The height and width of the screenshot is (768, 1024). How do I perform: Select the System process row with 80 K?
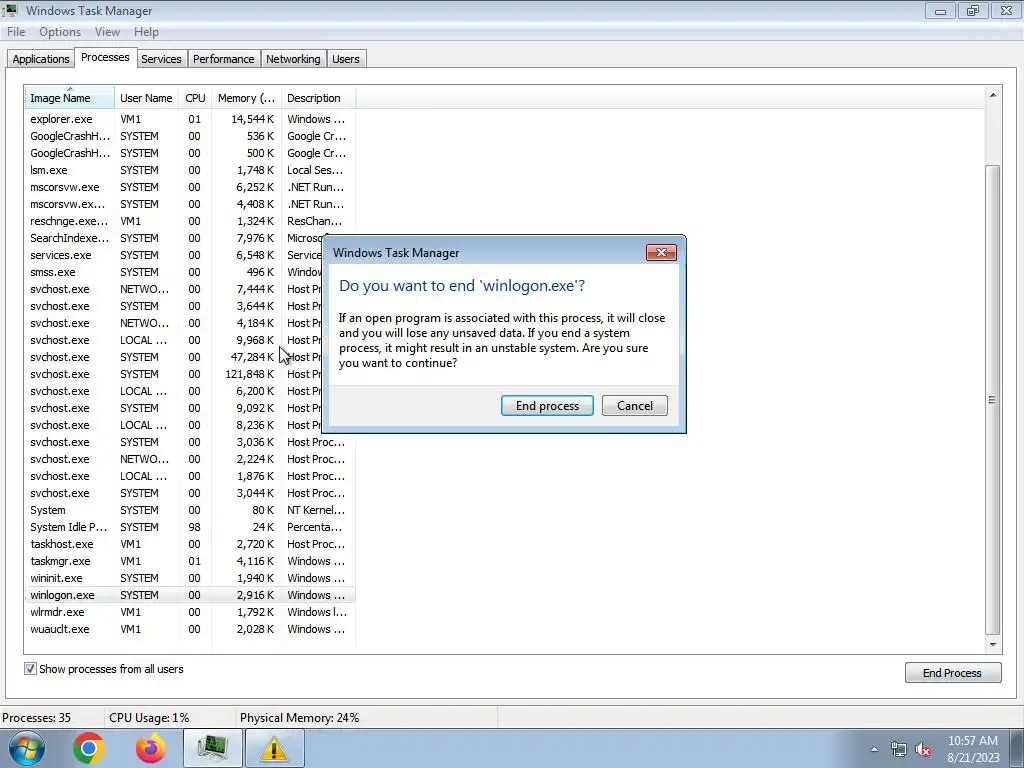189,510
